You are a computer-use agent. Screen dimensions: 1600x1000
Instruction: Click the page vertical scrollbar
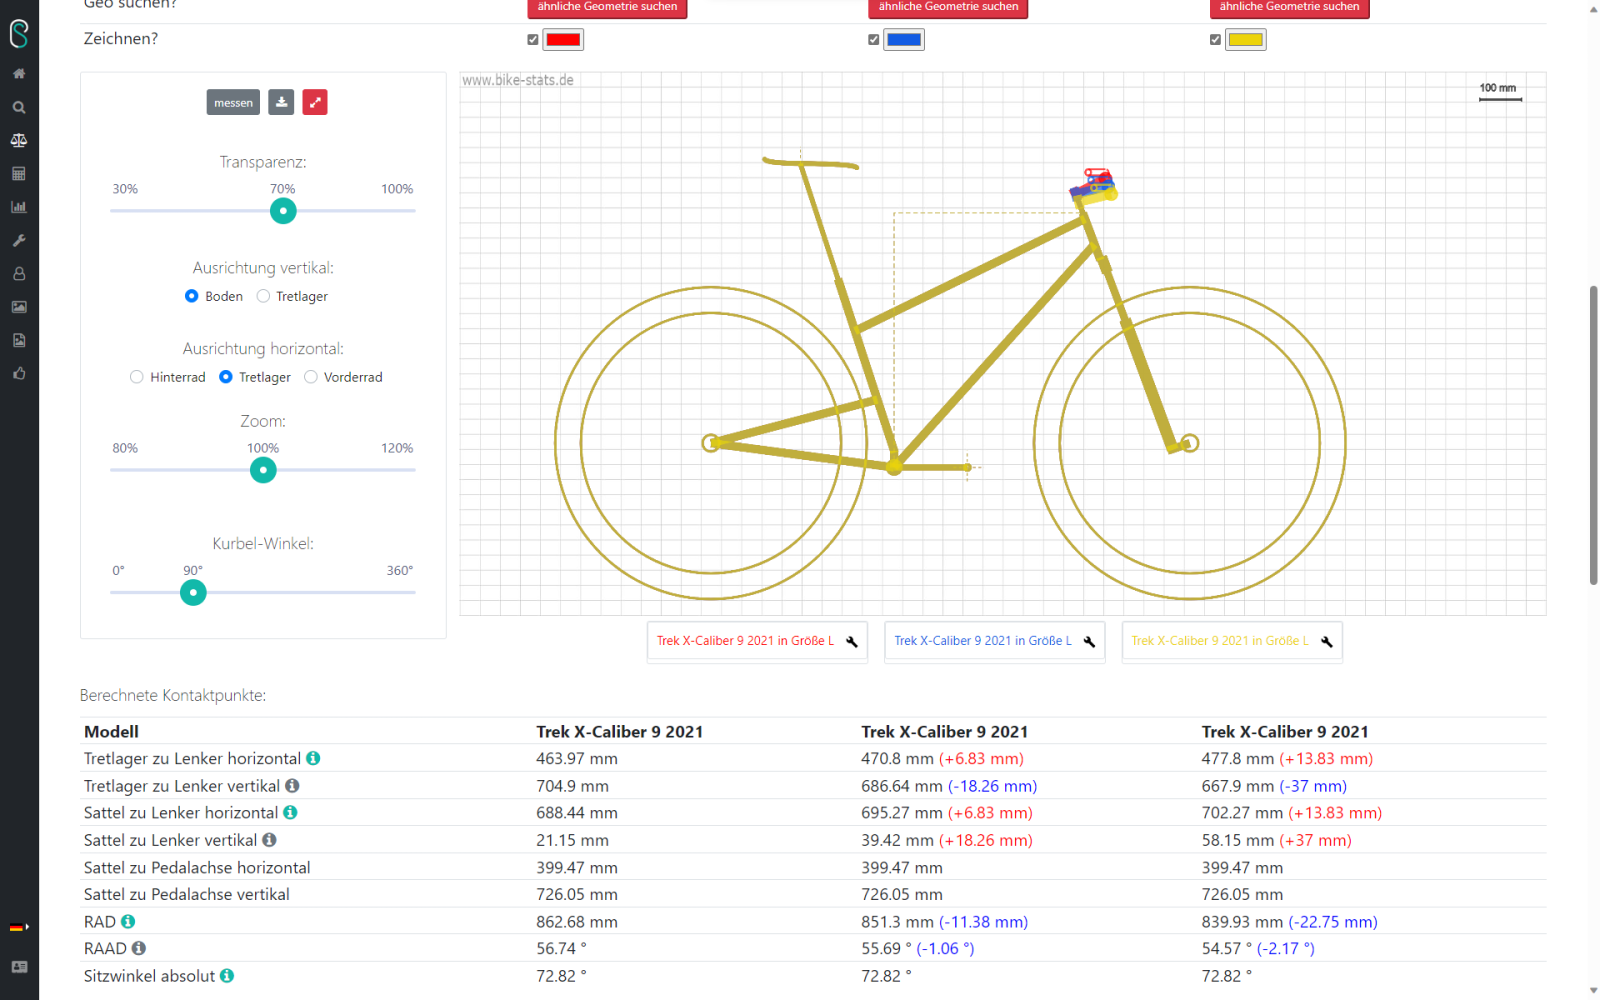tap(1593, 435)
